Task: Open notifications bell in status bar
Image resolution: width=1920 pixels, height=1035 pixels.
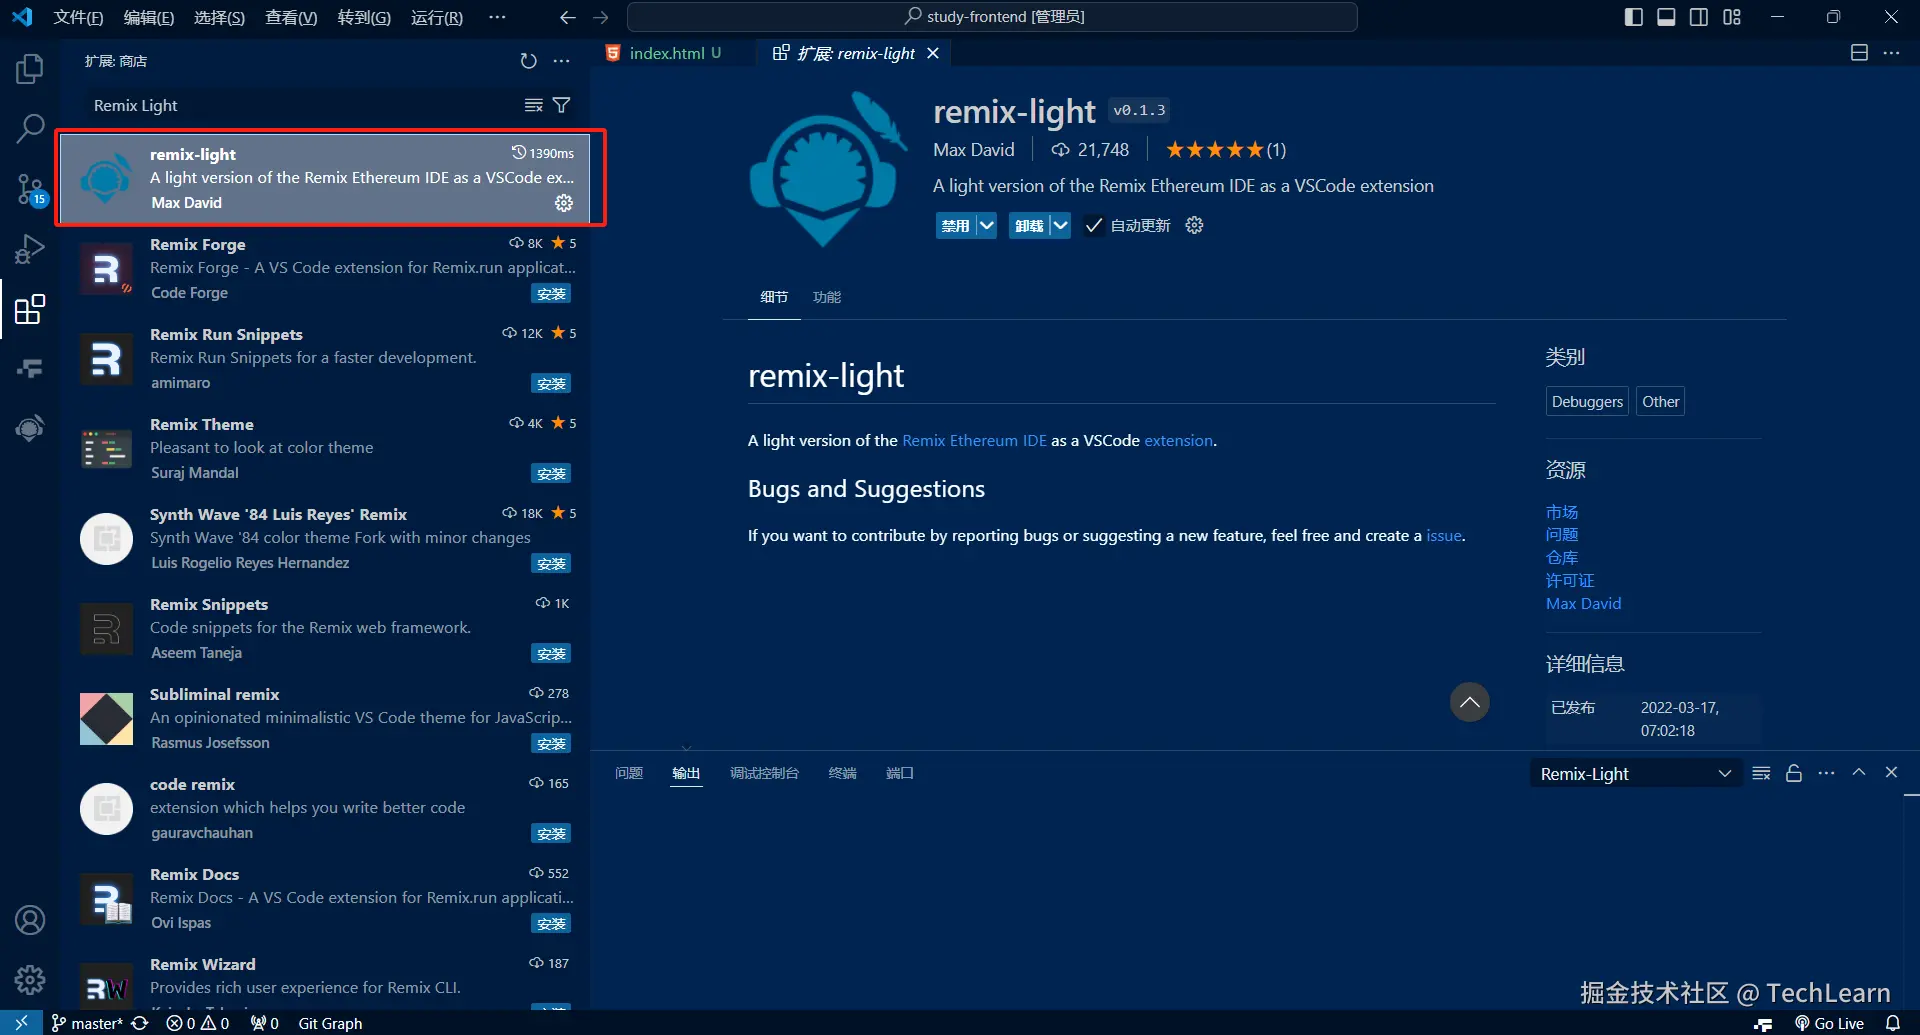Action: tap(1892, 1023)
